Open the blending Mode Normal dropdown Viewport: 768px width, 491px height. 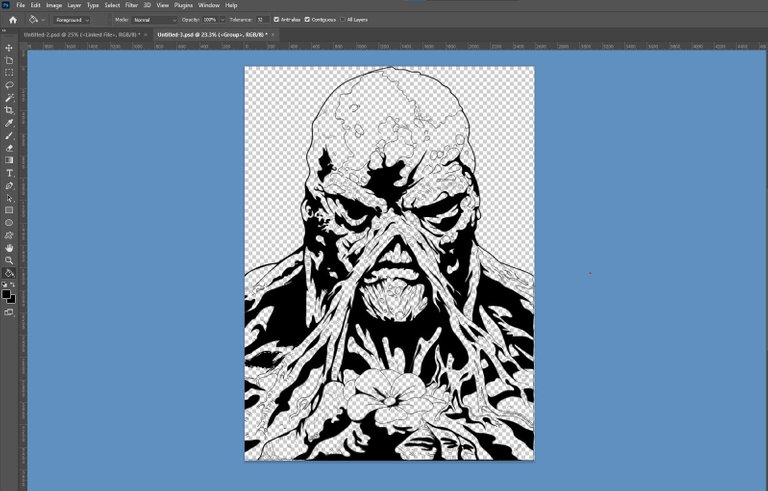pyautogui.click(x=155, y=20)
